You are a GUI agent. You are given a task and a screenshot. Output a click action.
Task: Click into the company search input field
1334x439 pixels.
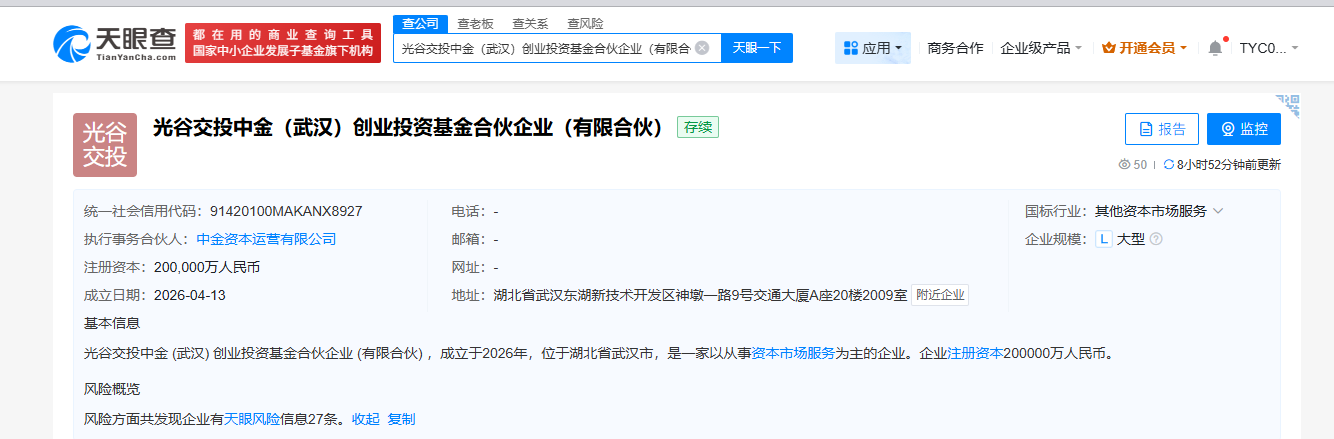(545, 48)
